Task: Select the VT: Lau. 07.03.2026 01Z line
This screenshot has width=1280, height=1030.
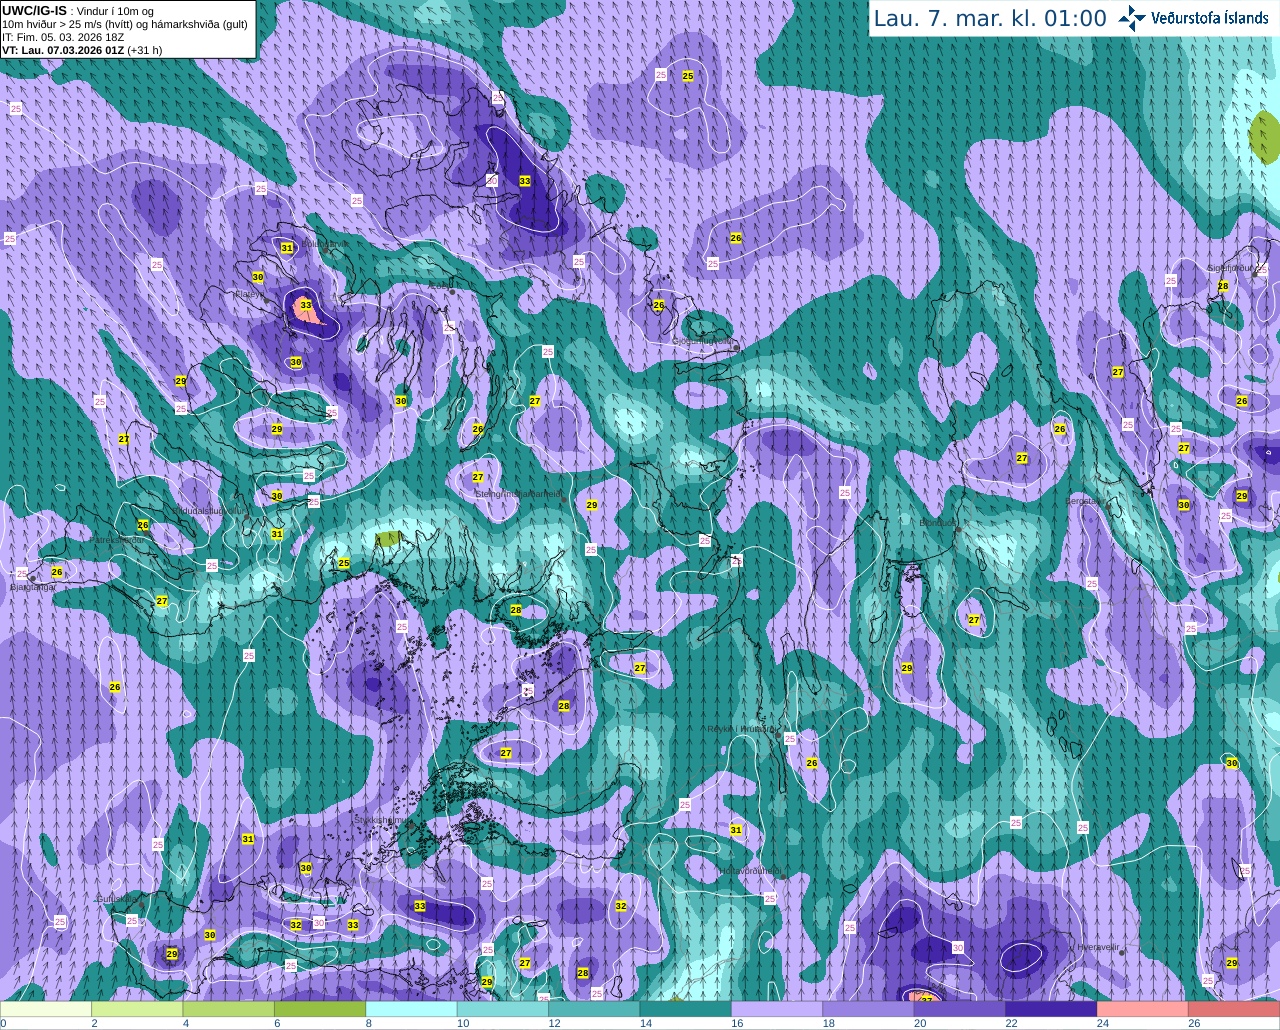Action: [82, 50]
